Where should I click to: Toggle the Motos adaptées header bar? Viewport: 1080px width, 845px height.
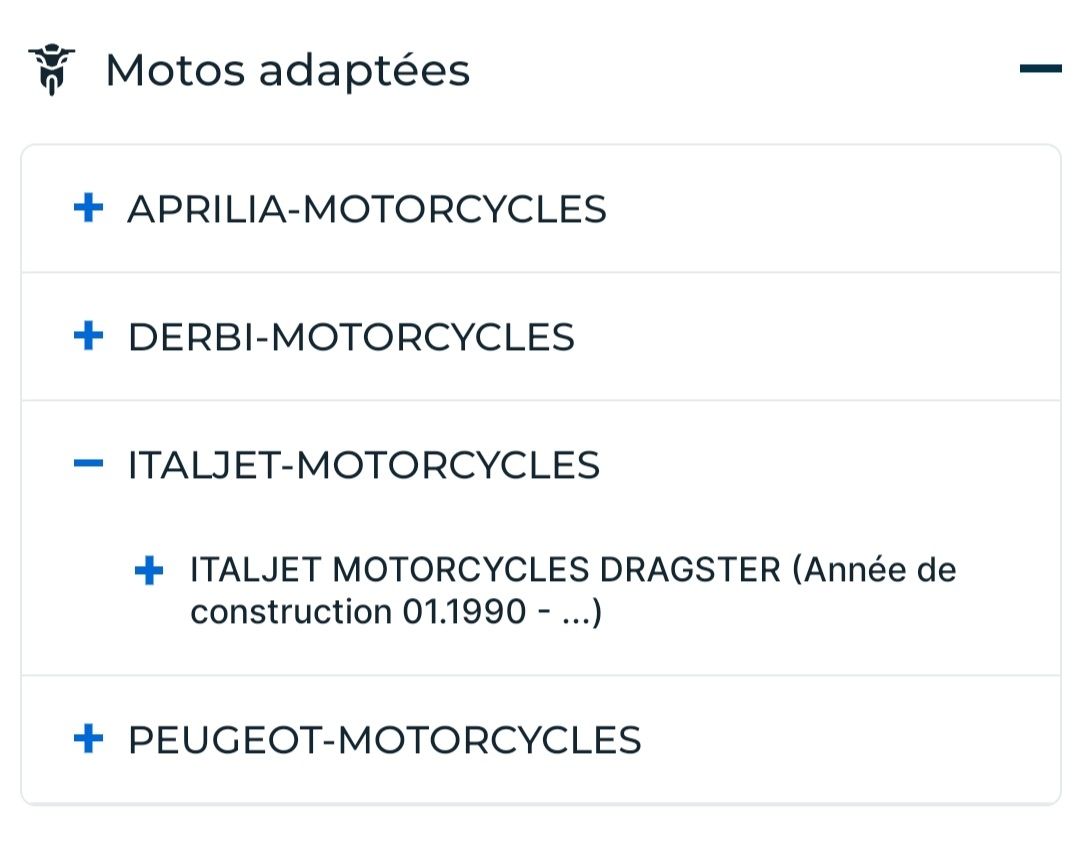tap(740, 70)
